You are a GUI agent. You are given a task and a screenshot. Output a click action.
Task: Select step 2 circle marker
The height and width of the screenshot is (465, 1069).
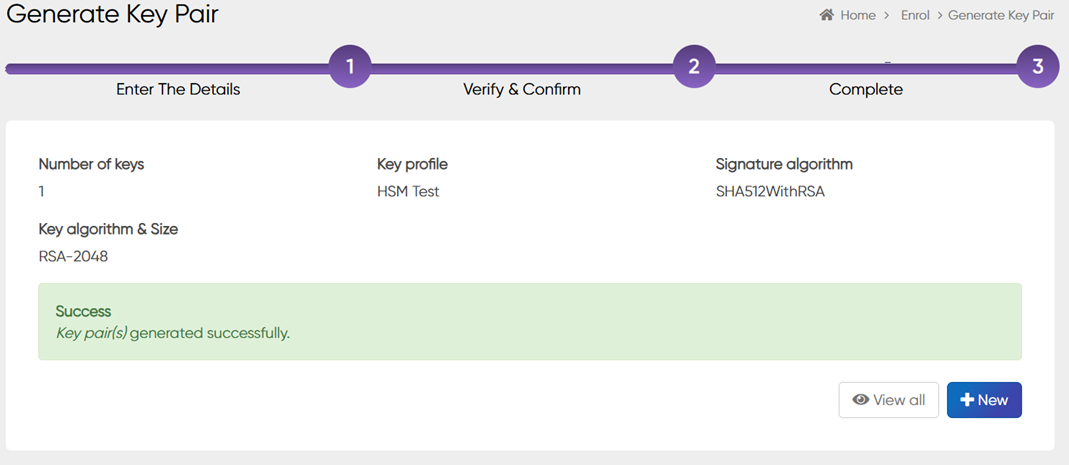pyautogui.click(x=694, y=67)
